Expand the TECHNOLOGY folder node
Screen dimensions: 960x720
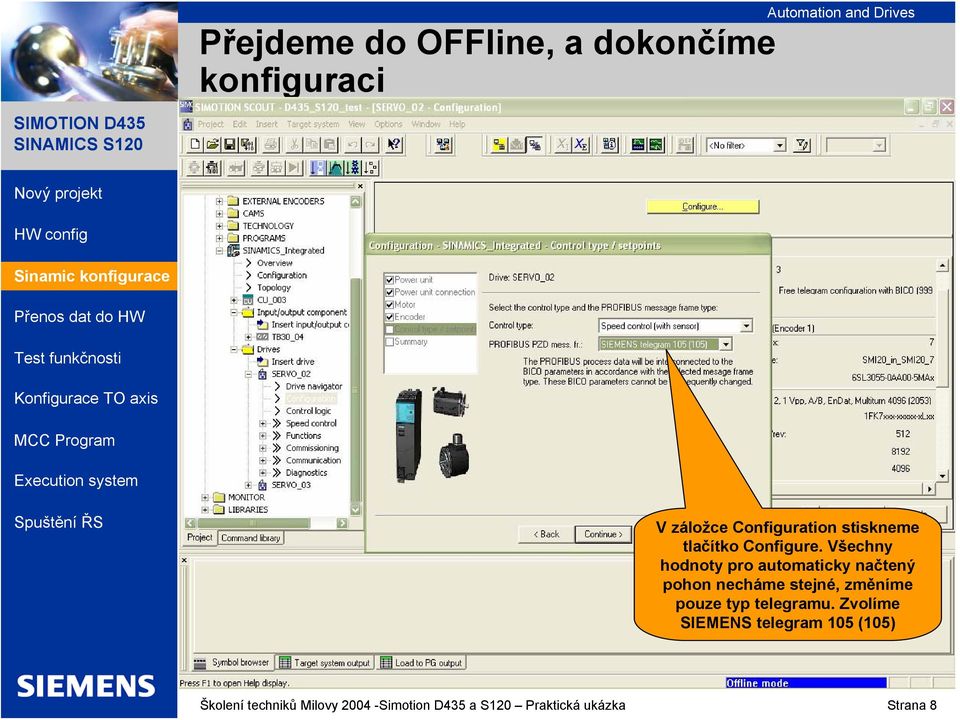[x=219, y=226]
